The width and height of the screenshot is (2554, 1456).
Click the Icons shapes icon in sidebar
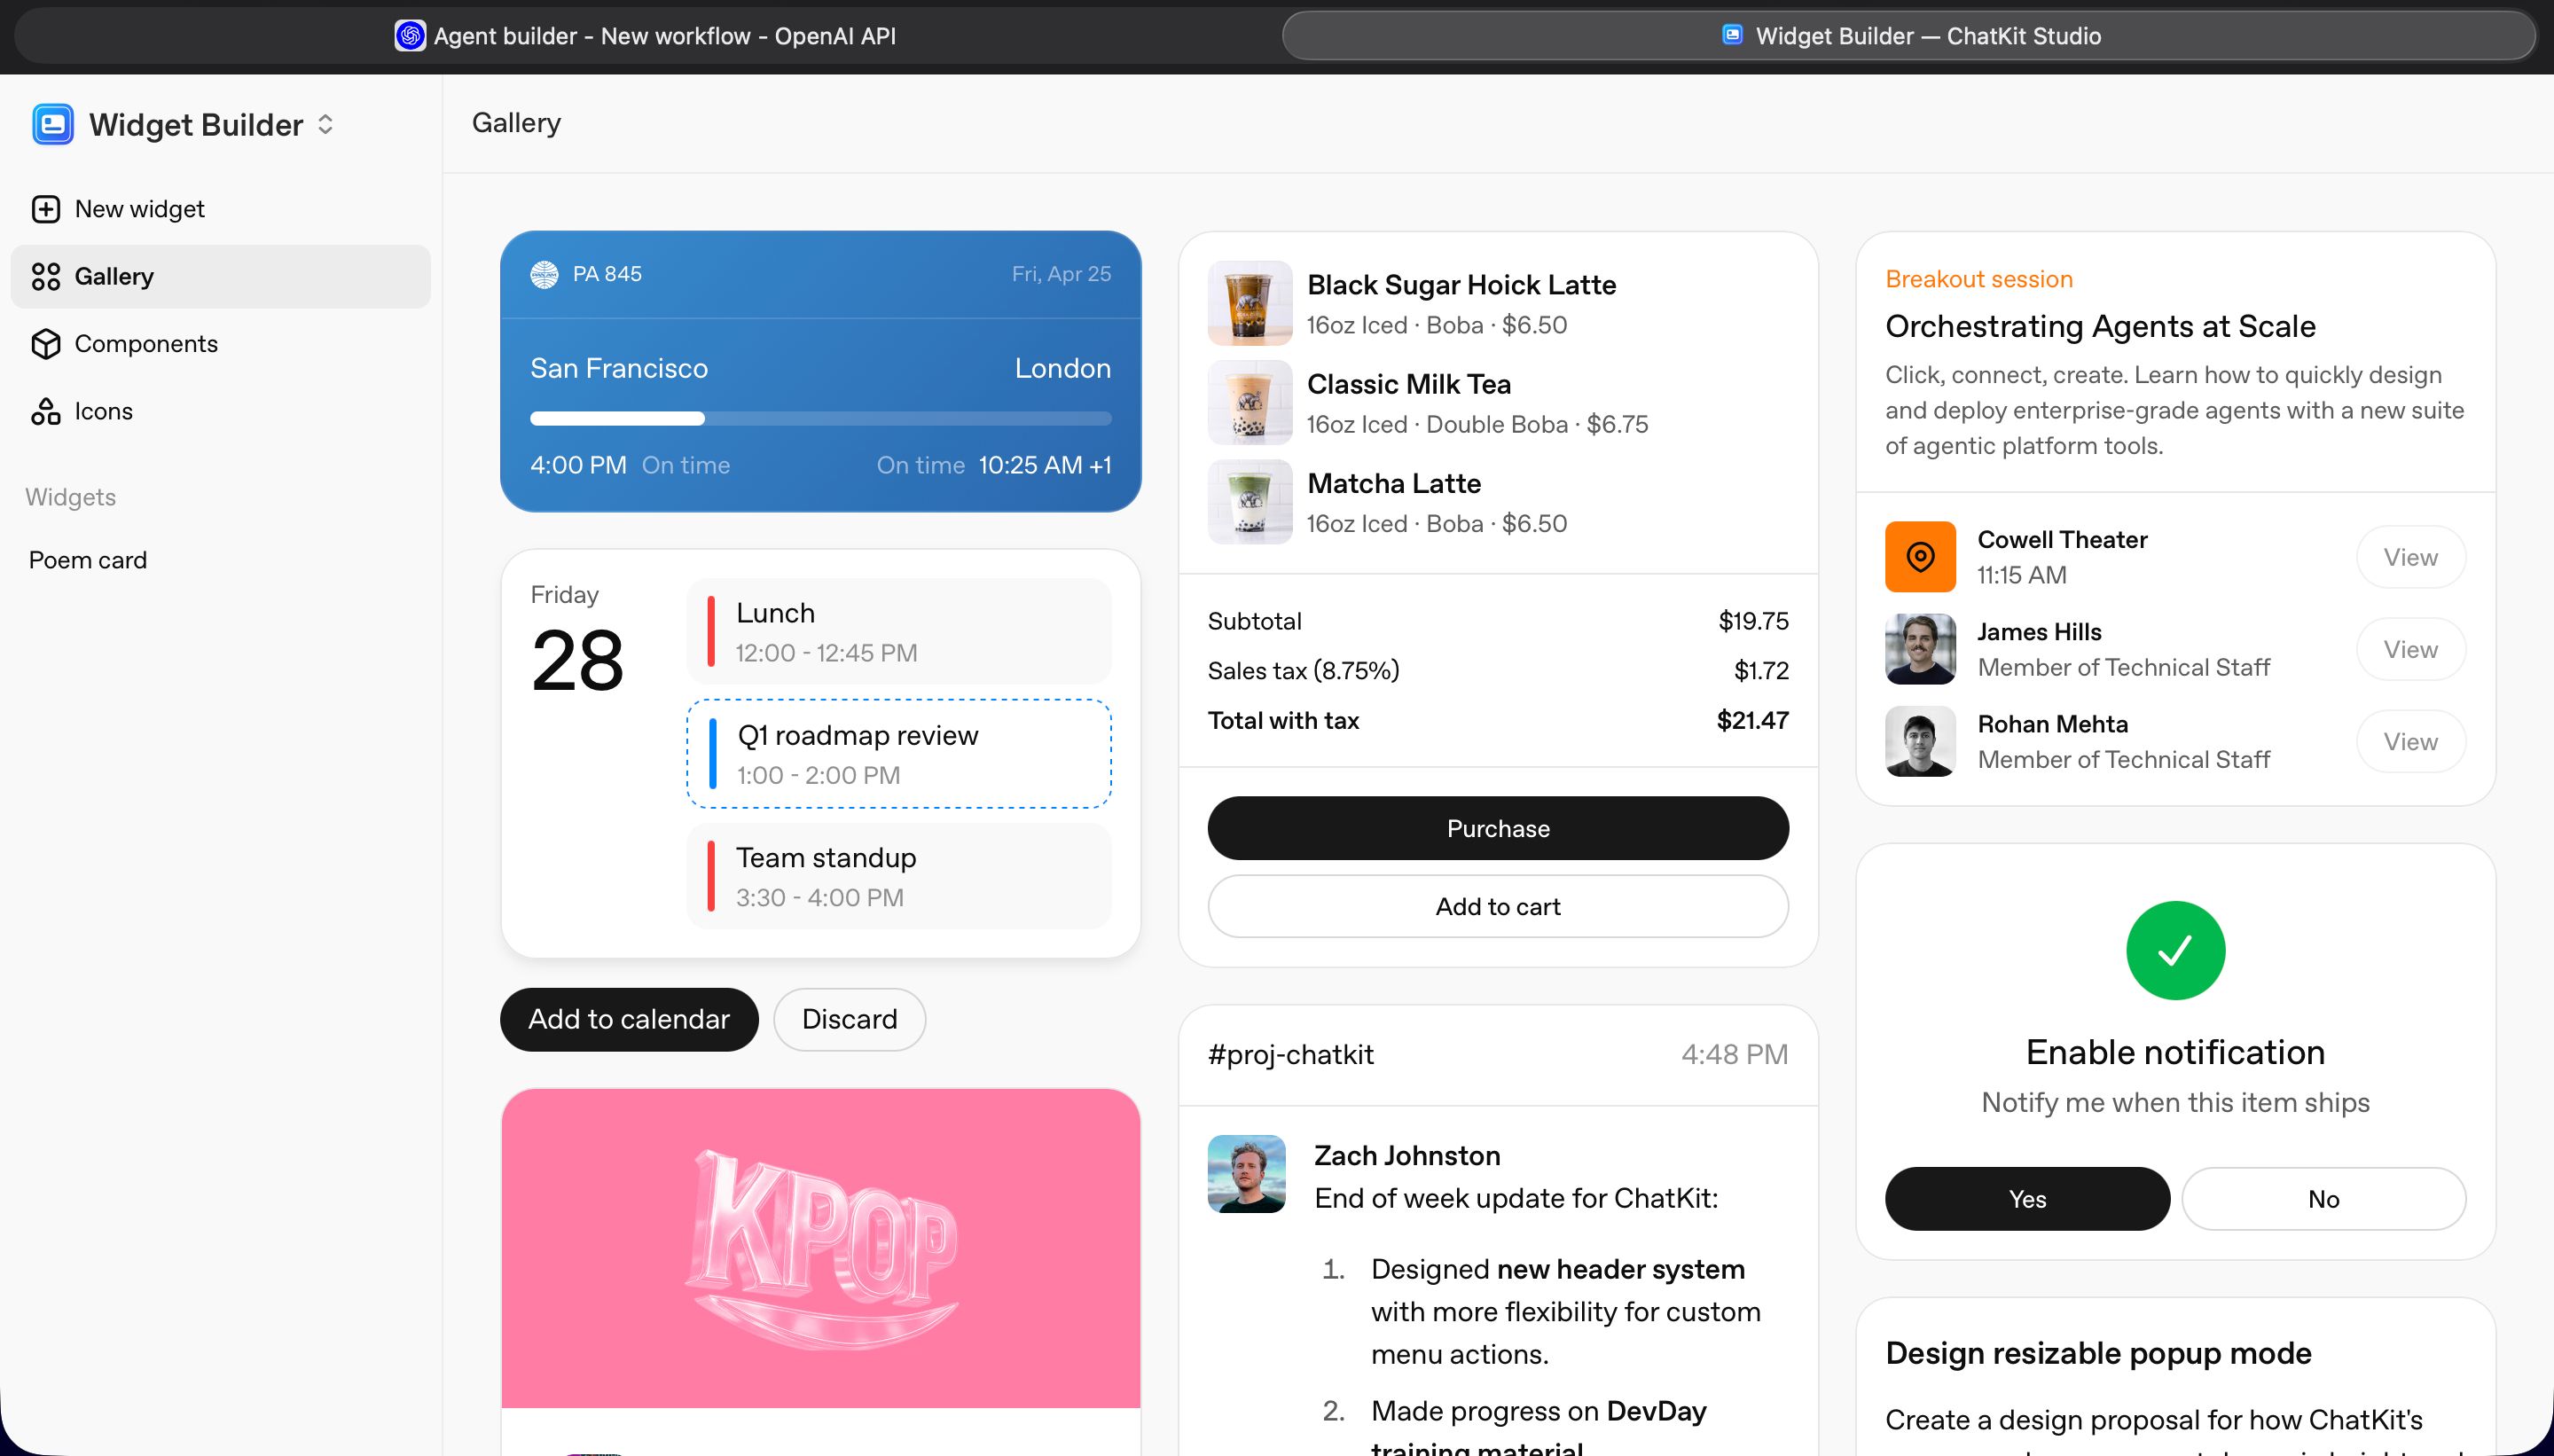46,411
